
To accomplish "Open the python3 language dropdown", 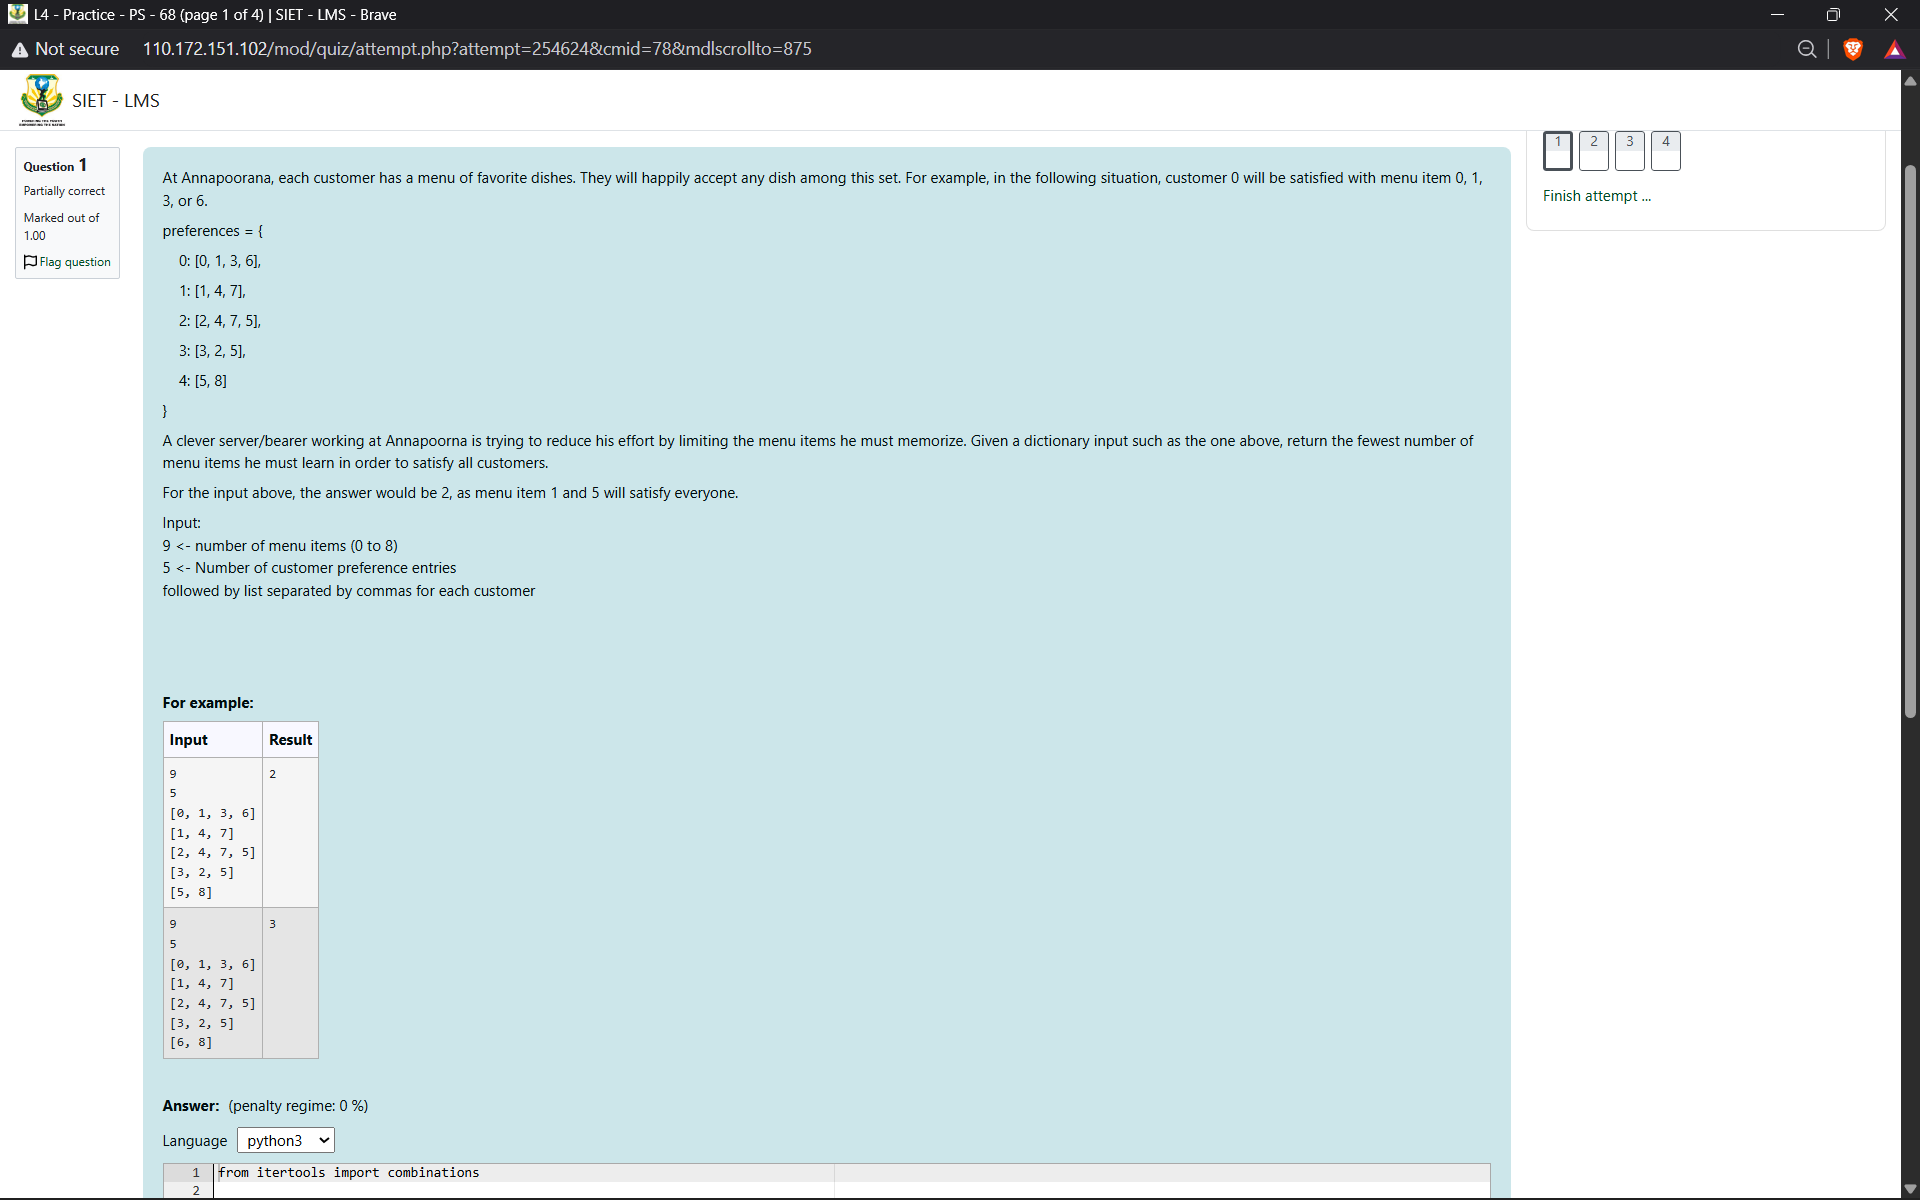I will 286,1140.
